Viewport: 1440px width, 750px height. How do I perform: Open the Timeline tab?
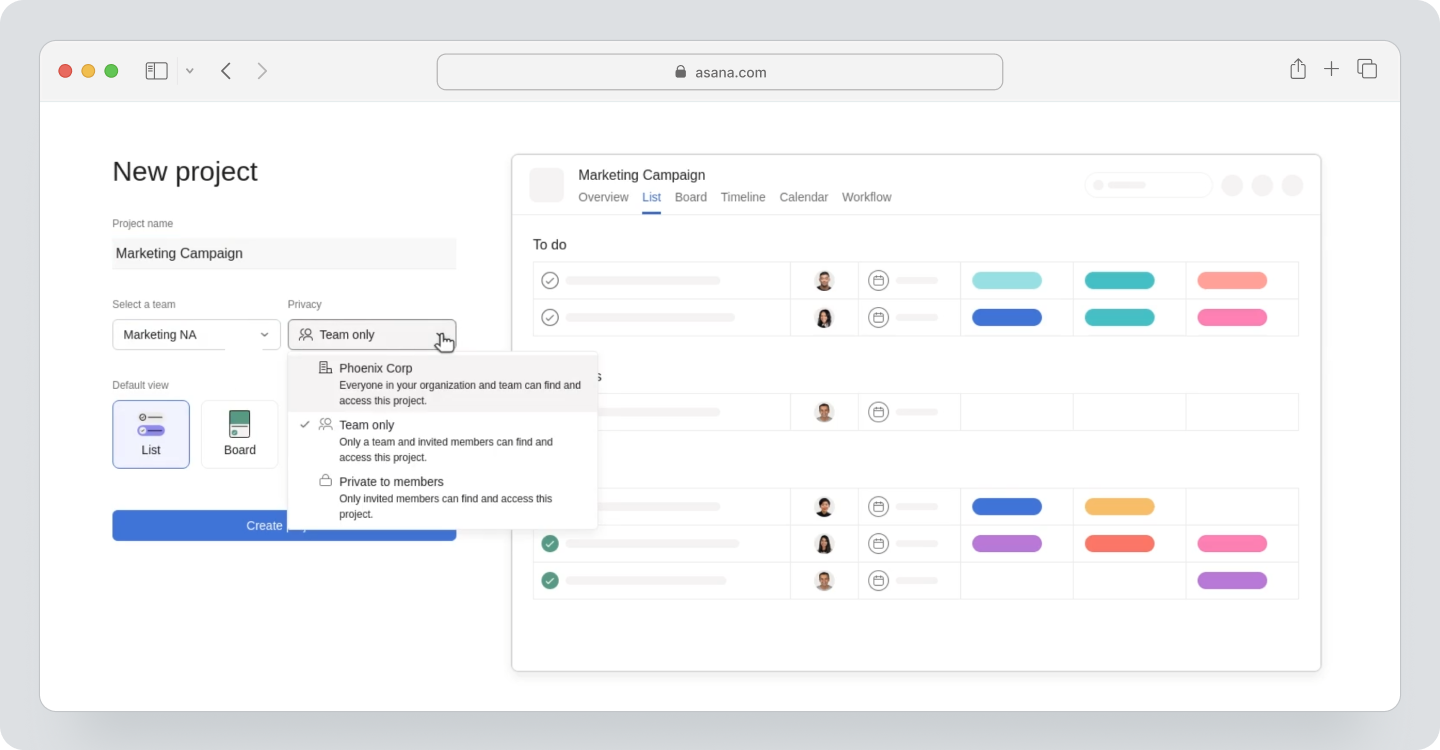point(742,197)
